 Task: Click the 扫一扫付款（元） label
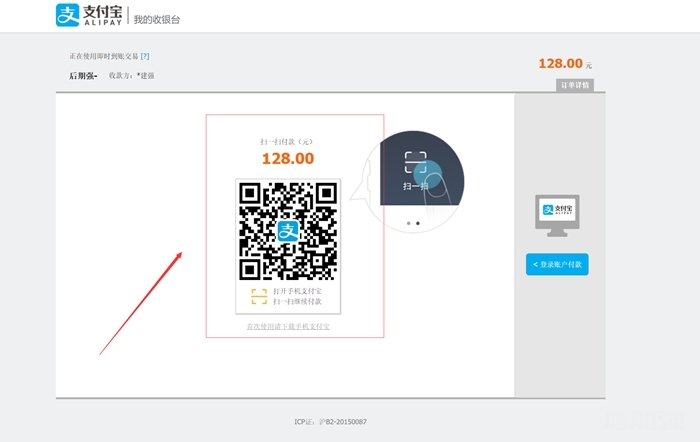pyautogui.click(x=288, y=142)
